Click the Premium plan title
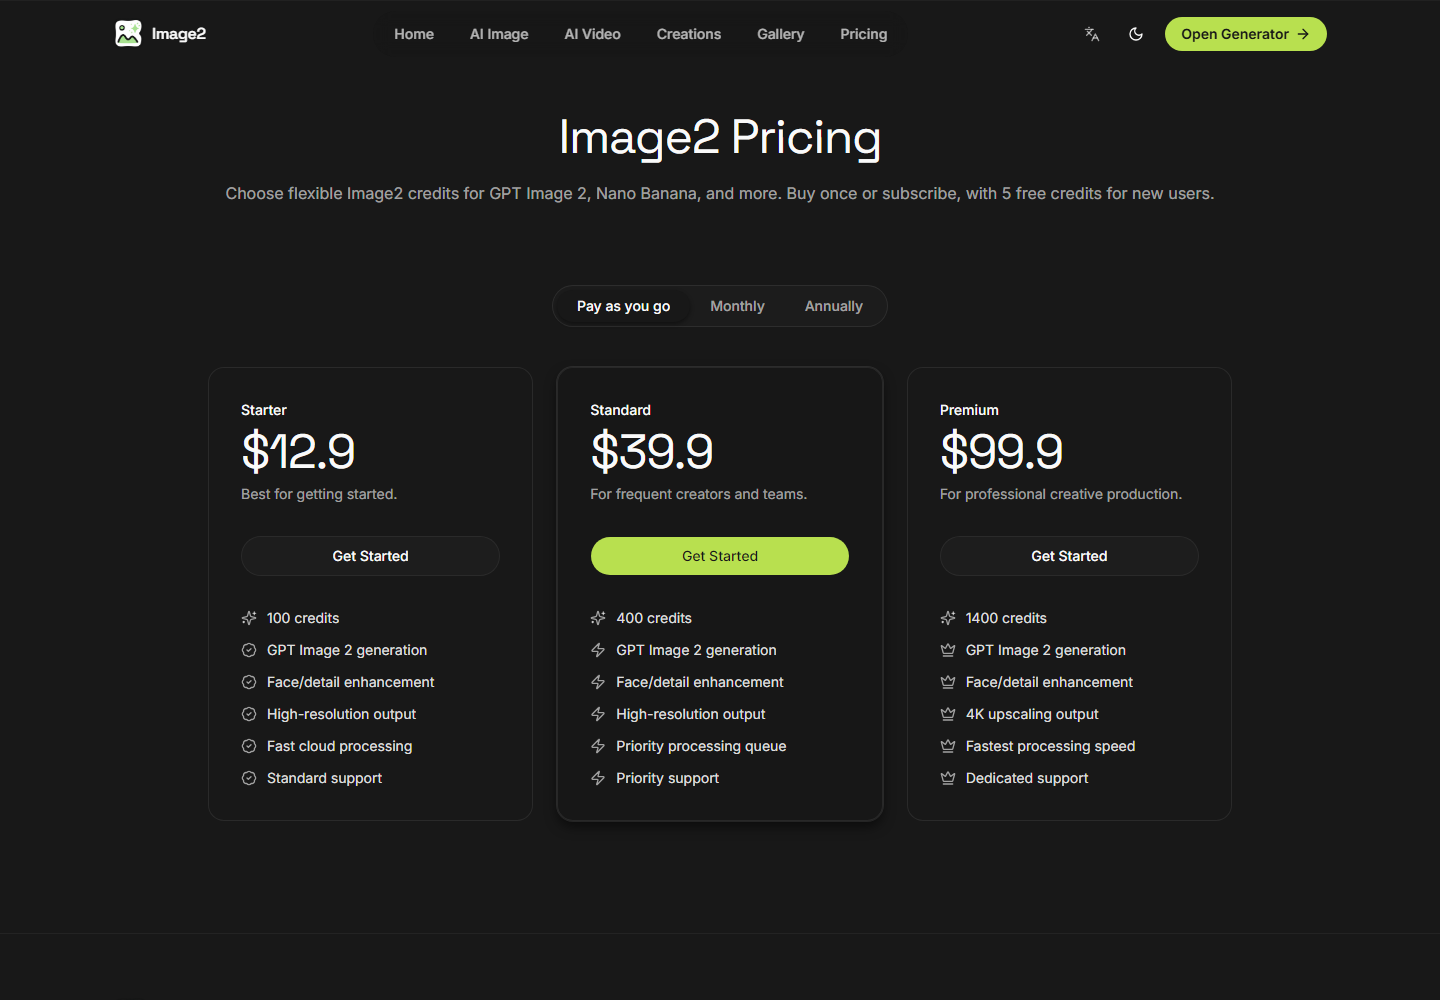The width and height of the screenshot is (1440, 1000). pos(969,410)
